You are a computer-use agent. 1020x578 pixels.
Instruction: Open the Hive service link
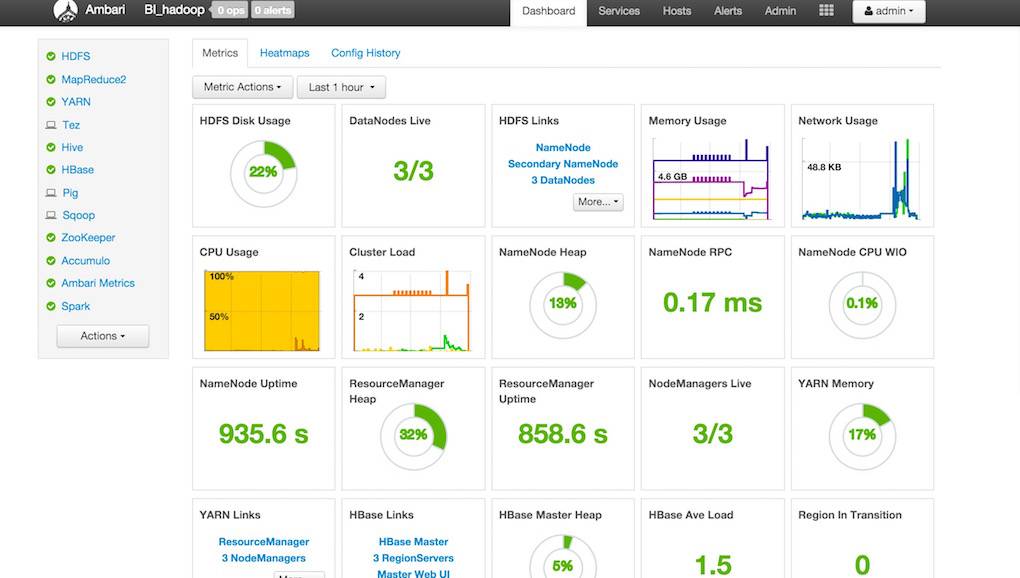click(72, 148)
